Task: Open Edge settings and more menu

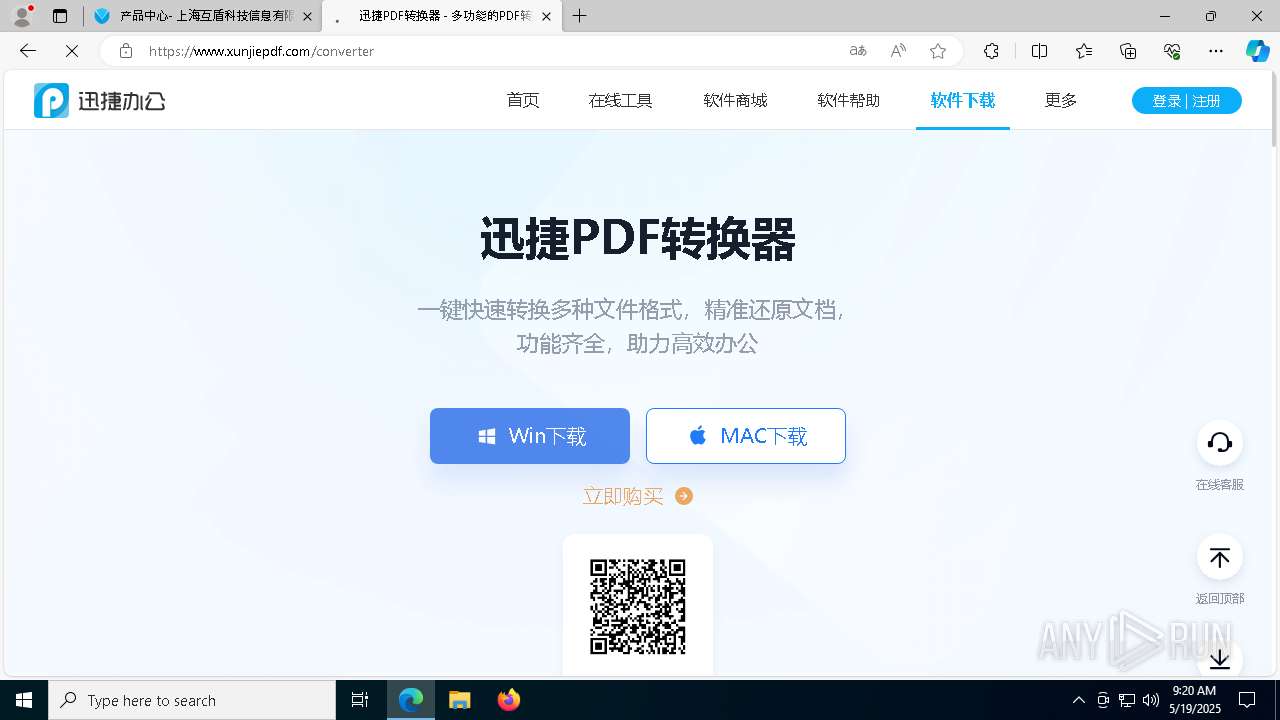Action: (1216, 51)
